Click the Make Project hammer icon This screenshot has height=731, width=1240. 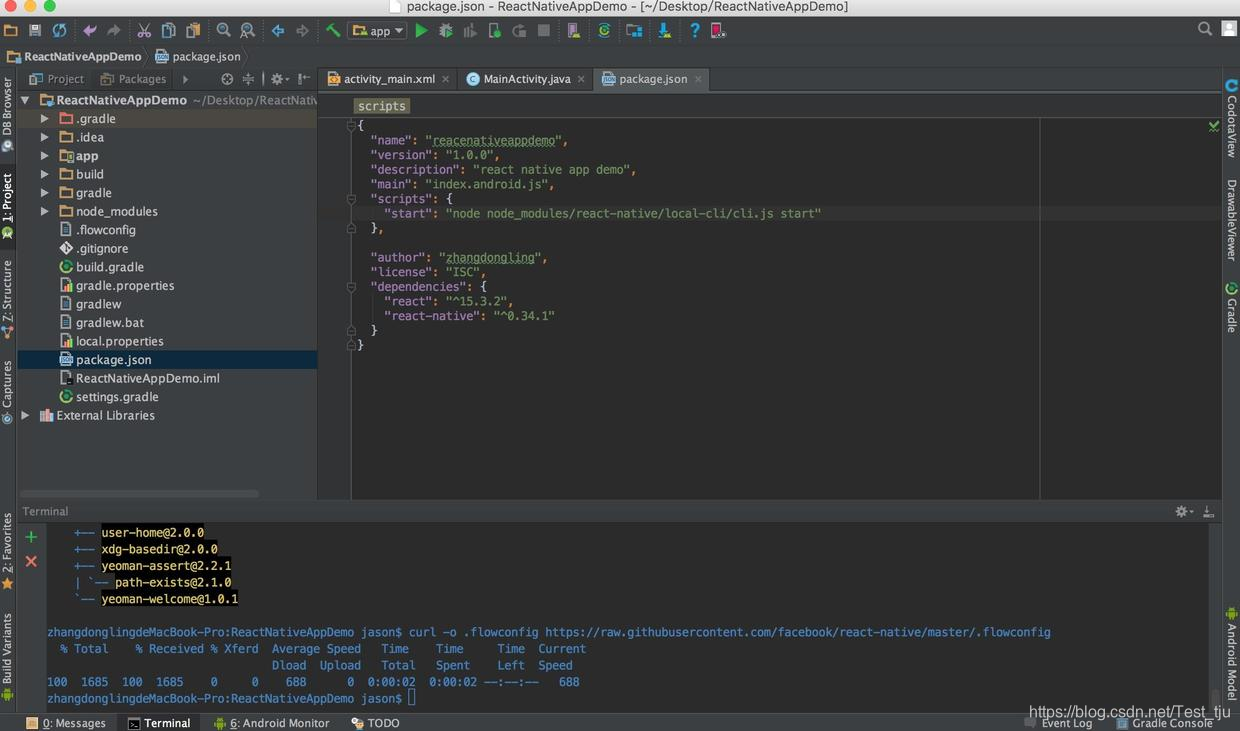[x=333, y=31]
